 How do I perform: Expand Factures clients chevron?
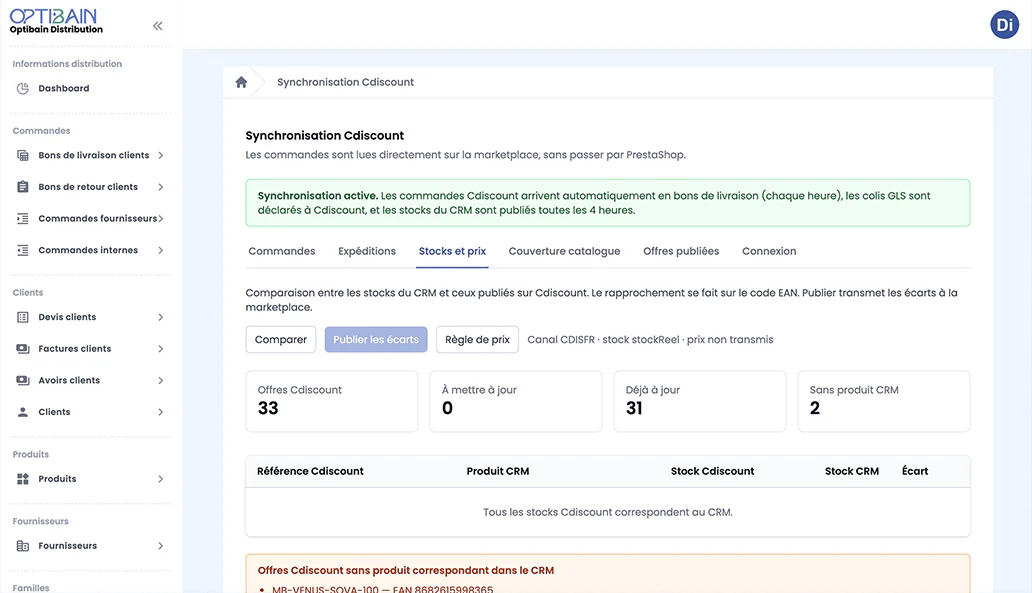coord(161,349)
